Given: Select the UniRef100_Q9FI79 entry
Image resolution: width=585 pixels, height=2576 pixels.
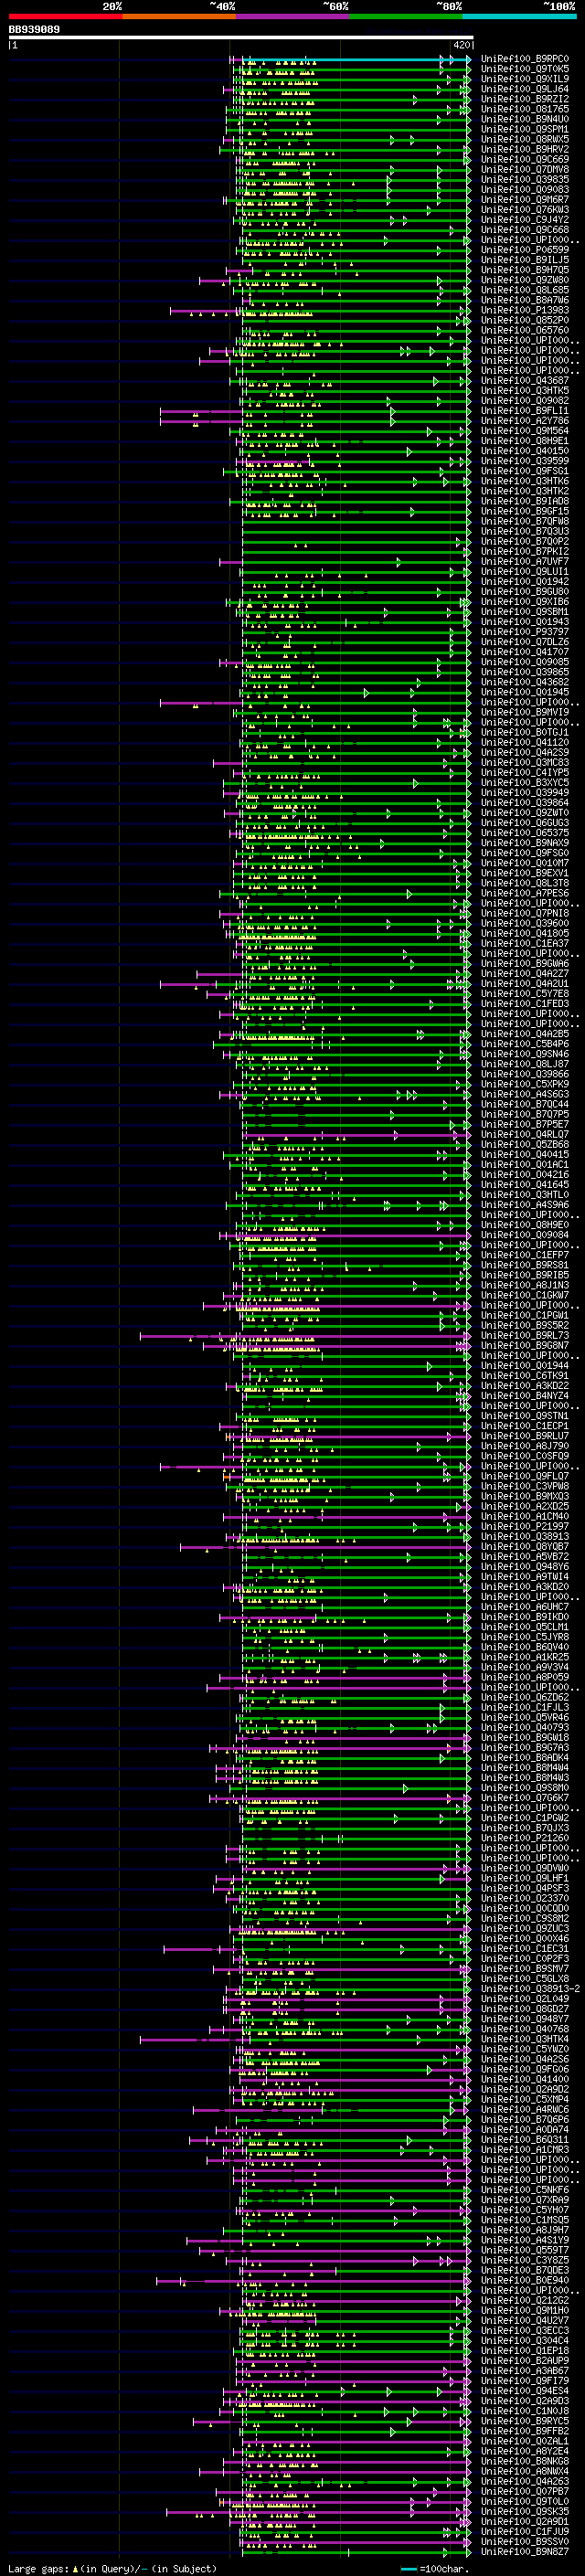Looking at the screenshot, I should tap(525, 2381).
